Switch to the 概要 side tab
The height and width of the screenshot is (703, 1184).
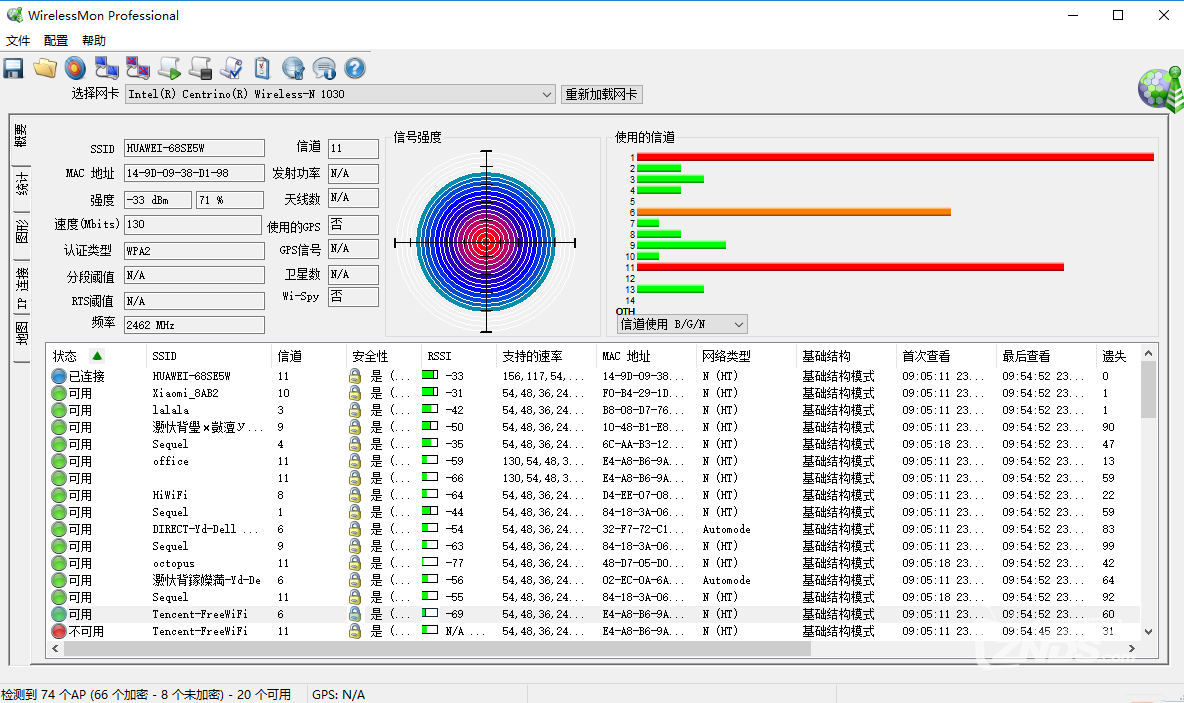pos(21,135)
